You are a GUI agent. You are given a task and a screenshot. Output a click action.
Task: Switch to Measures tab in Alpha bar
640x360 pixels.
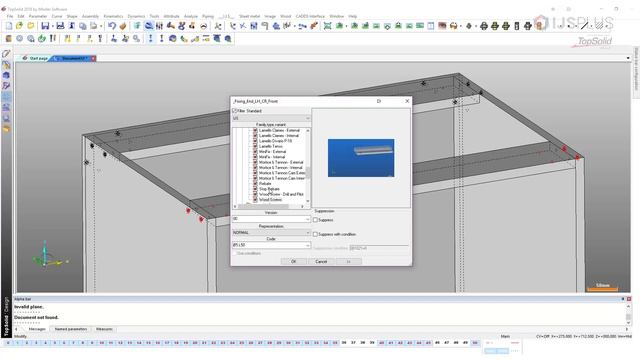[104, 329]
